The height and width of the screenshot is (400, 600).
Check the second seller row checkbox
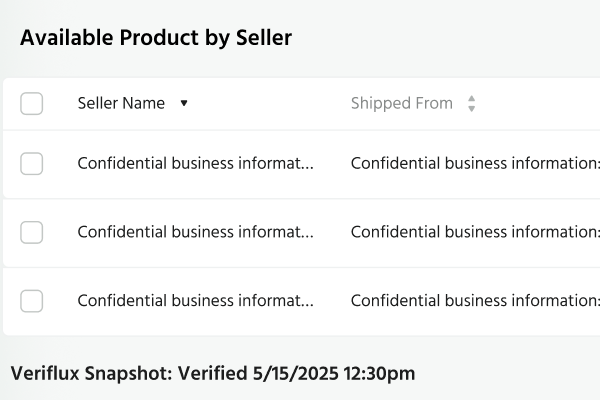point(32,232)
